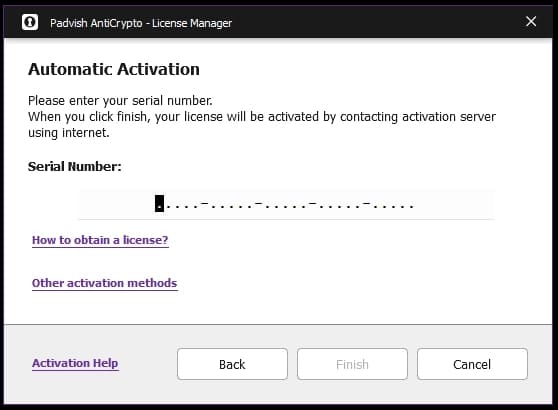Click the Finish button
Screen dimensions: 558x410
point(352,364)
